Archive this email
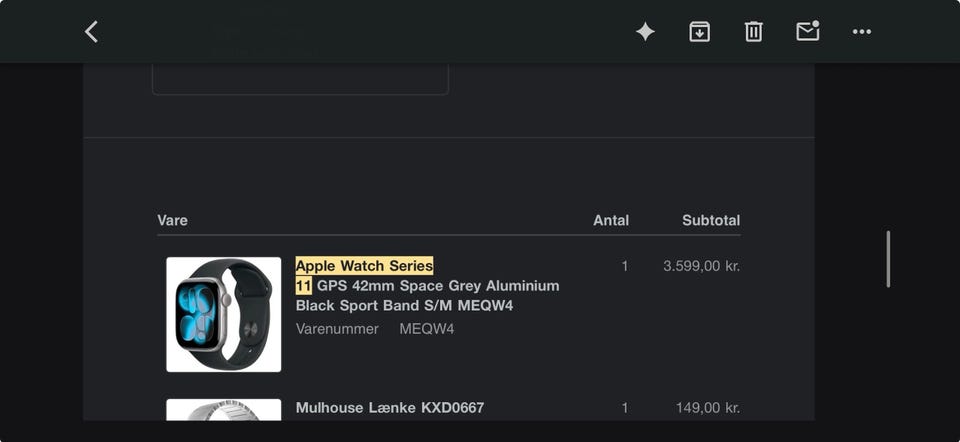The image size is (960, 442). click(x=700, y=32)
